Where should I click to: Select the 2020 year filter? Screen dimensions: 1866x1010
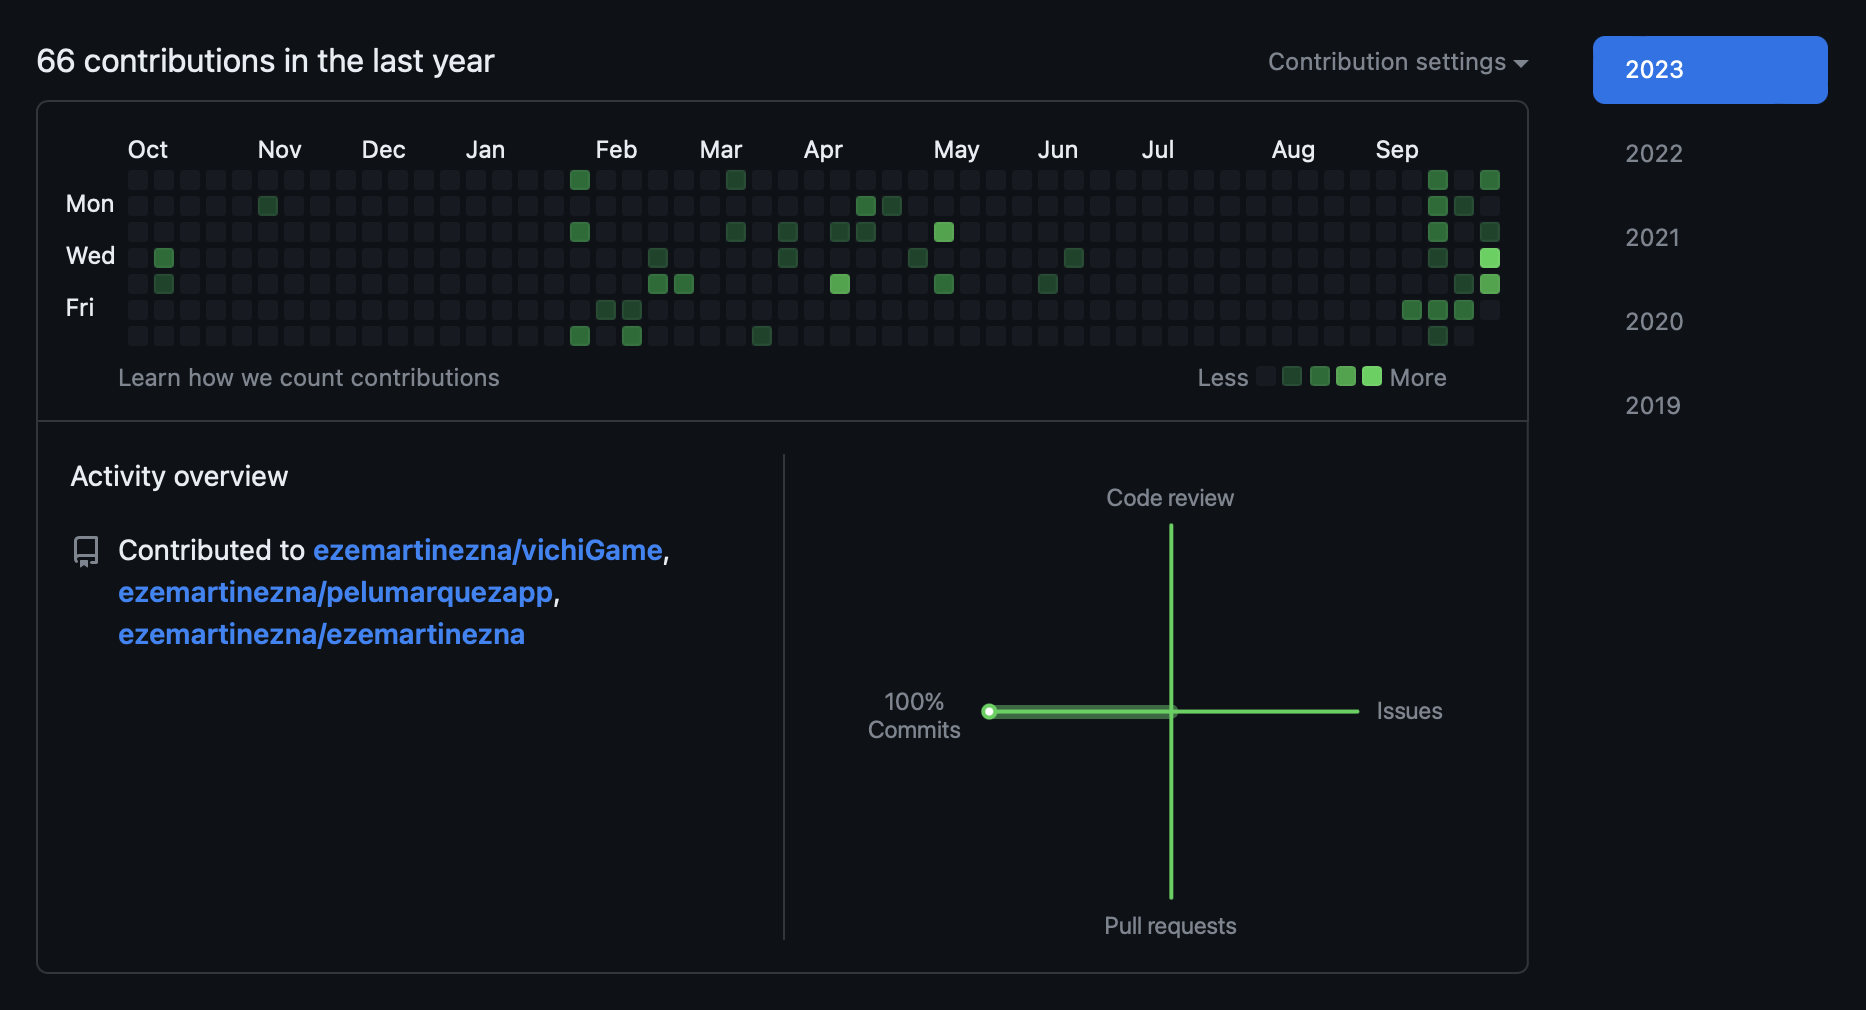[1654, 322]
